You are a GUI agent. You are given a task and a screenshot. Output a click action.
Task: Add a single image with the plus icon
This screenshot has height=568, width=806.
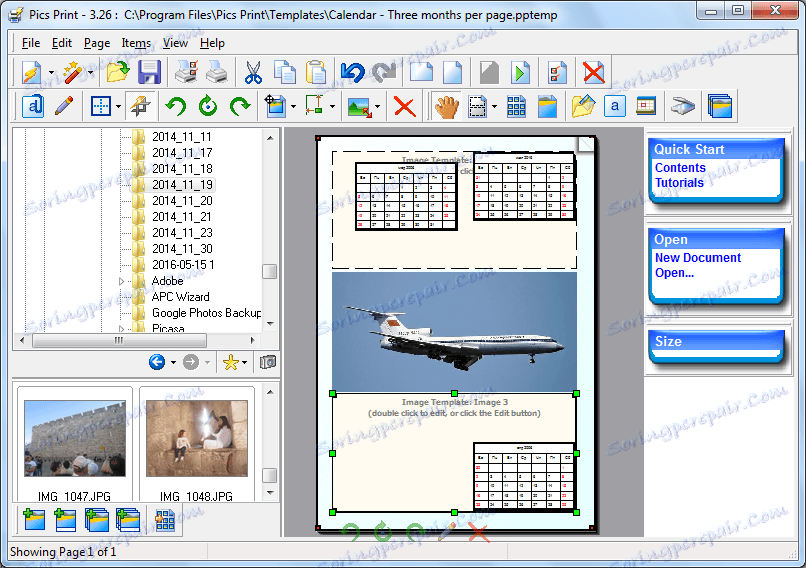[34, 520]
